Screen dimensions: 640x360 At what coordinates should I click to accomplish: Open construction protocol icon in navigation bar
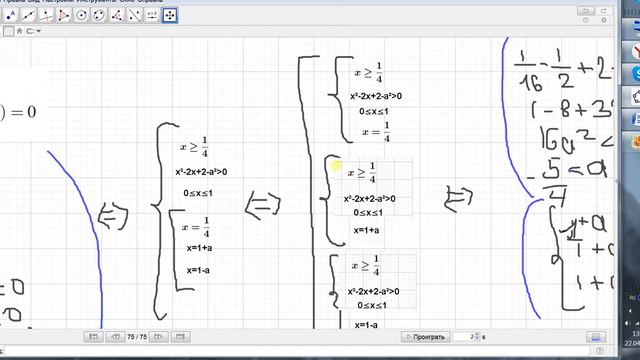pyautogui.click(x=596, y=337)
